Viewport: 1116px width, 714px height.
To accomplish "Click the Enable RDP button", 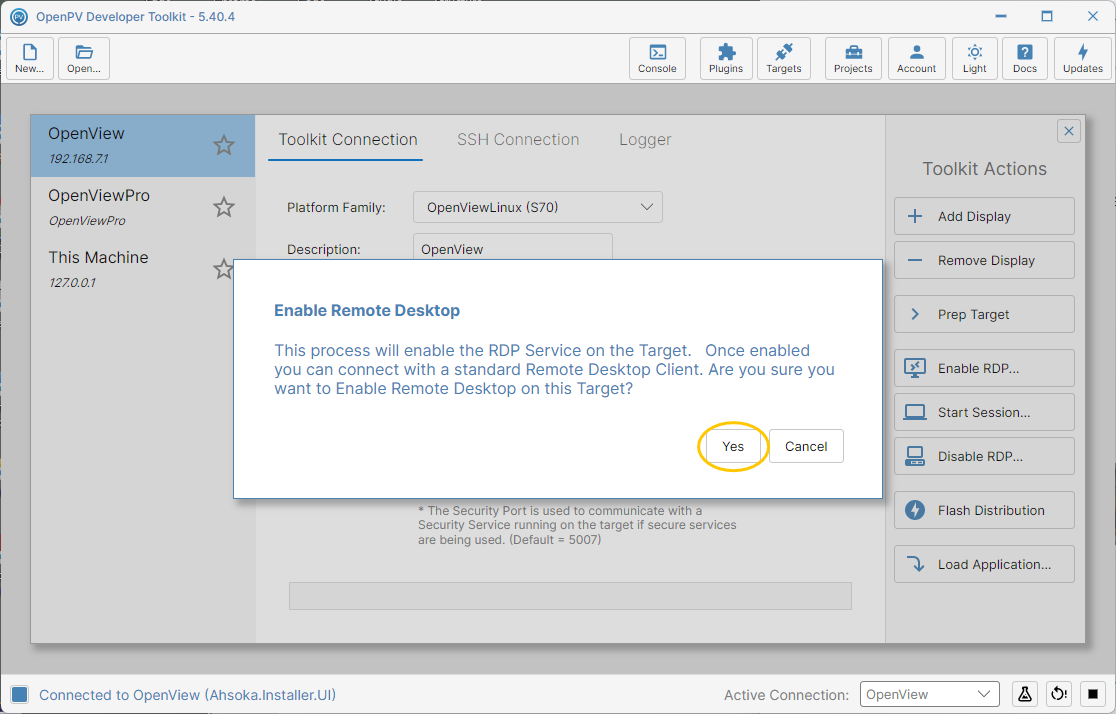I will coord(984,368).
